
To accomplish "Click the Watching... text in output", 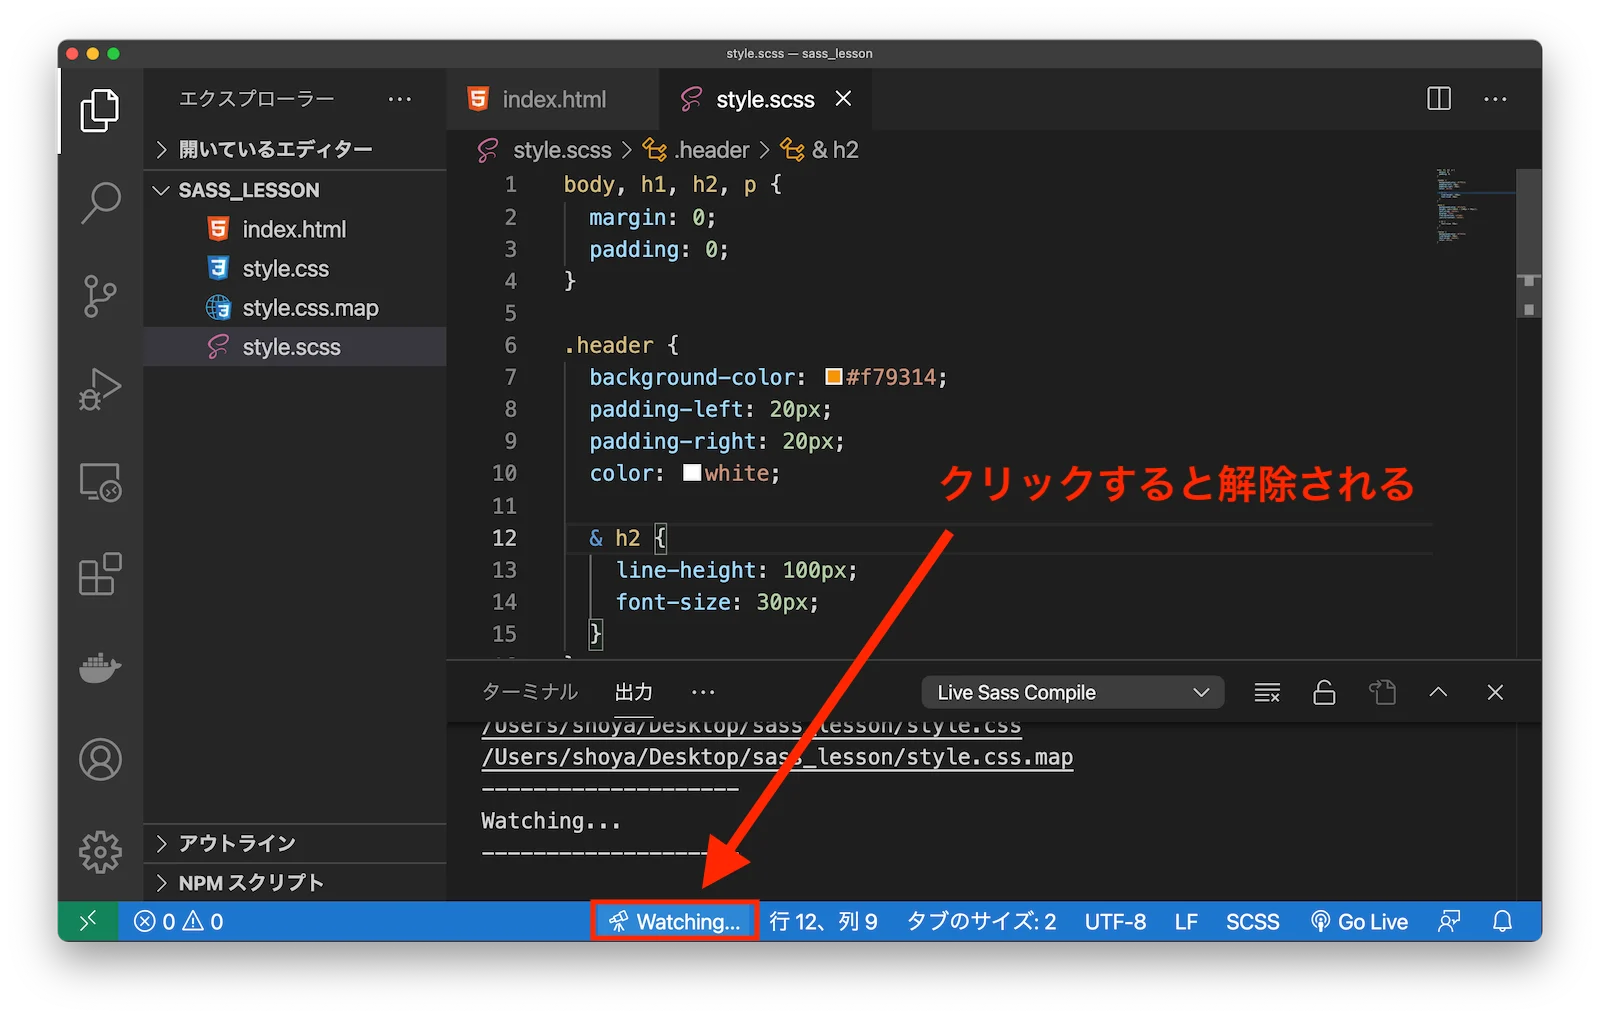I will click(x=550, y=821).
